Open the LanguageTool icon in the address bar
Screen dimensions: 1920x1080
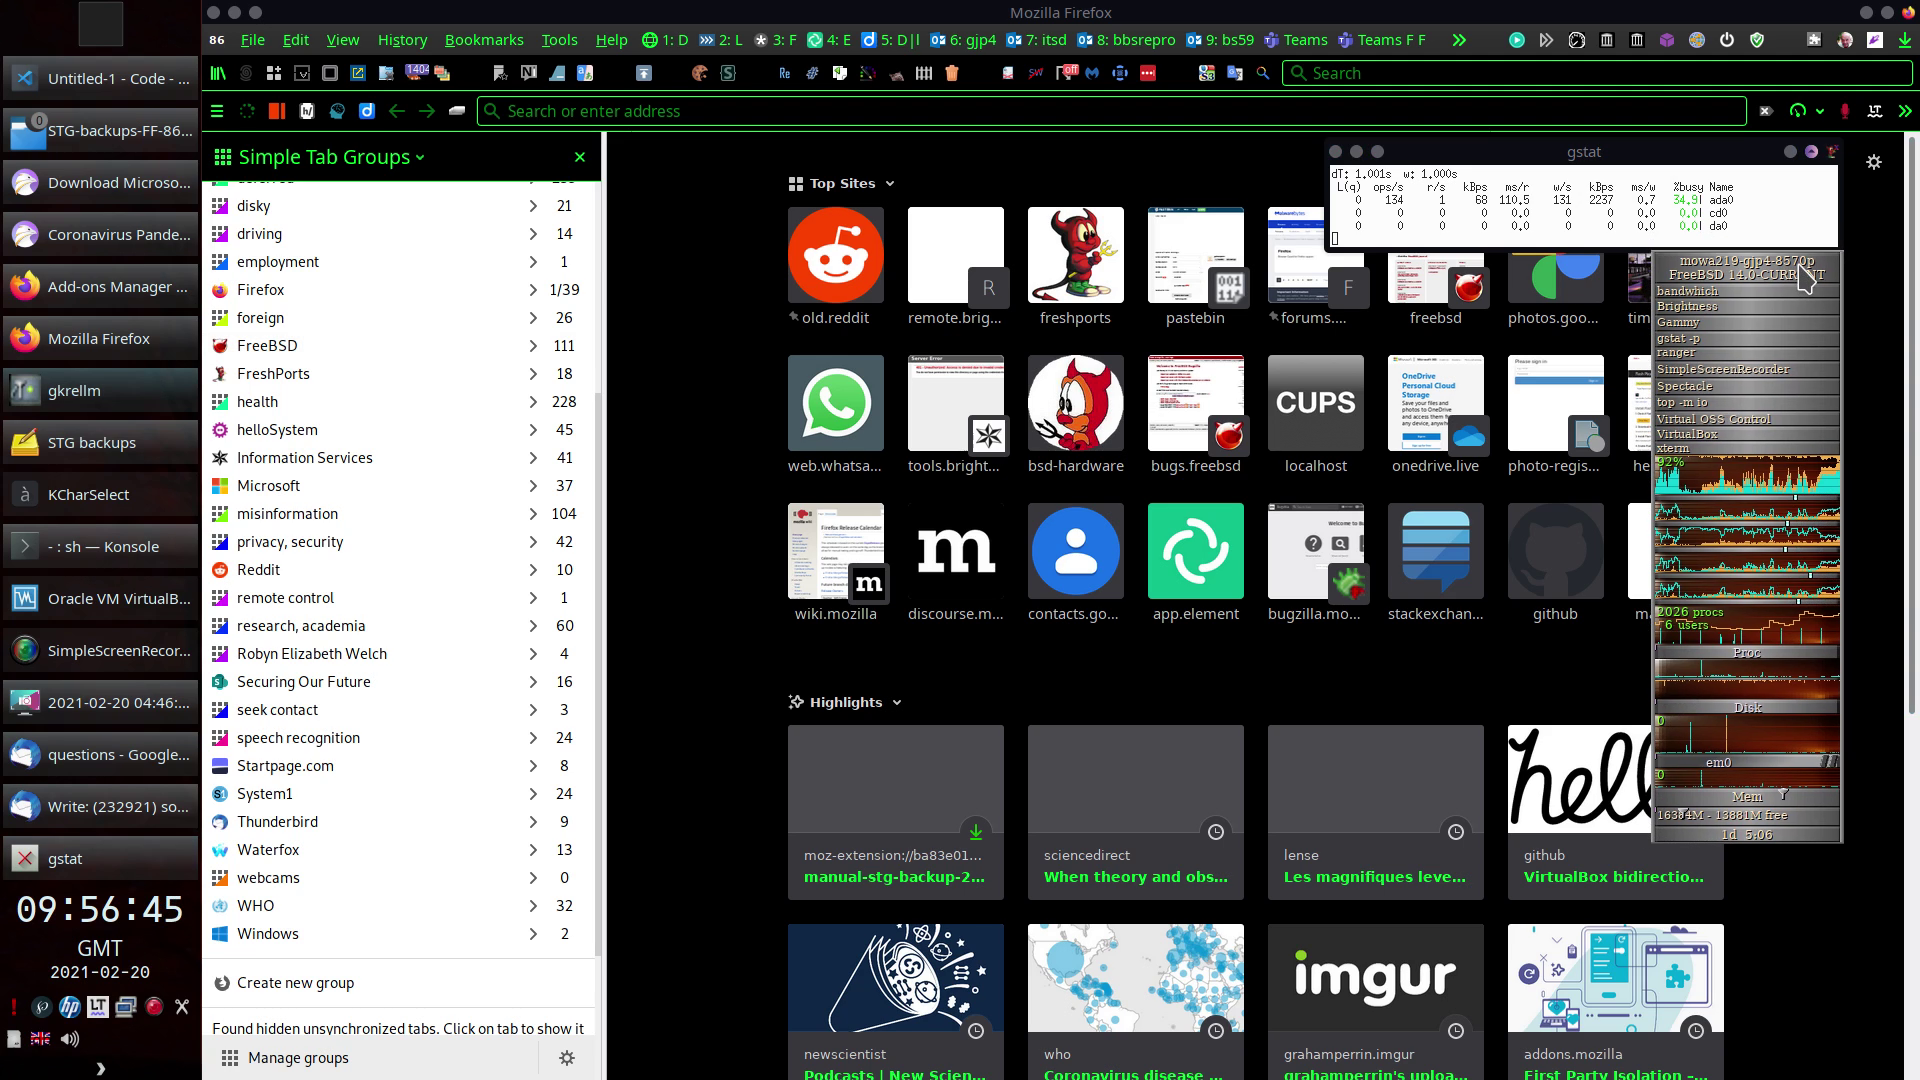click(1876, 111)
